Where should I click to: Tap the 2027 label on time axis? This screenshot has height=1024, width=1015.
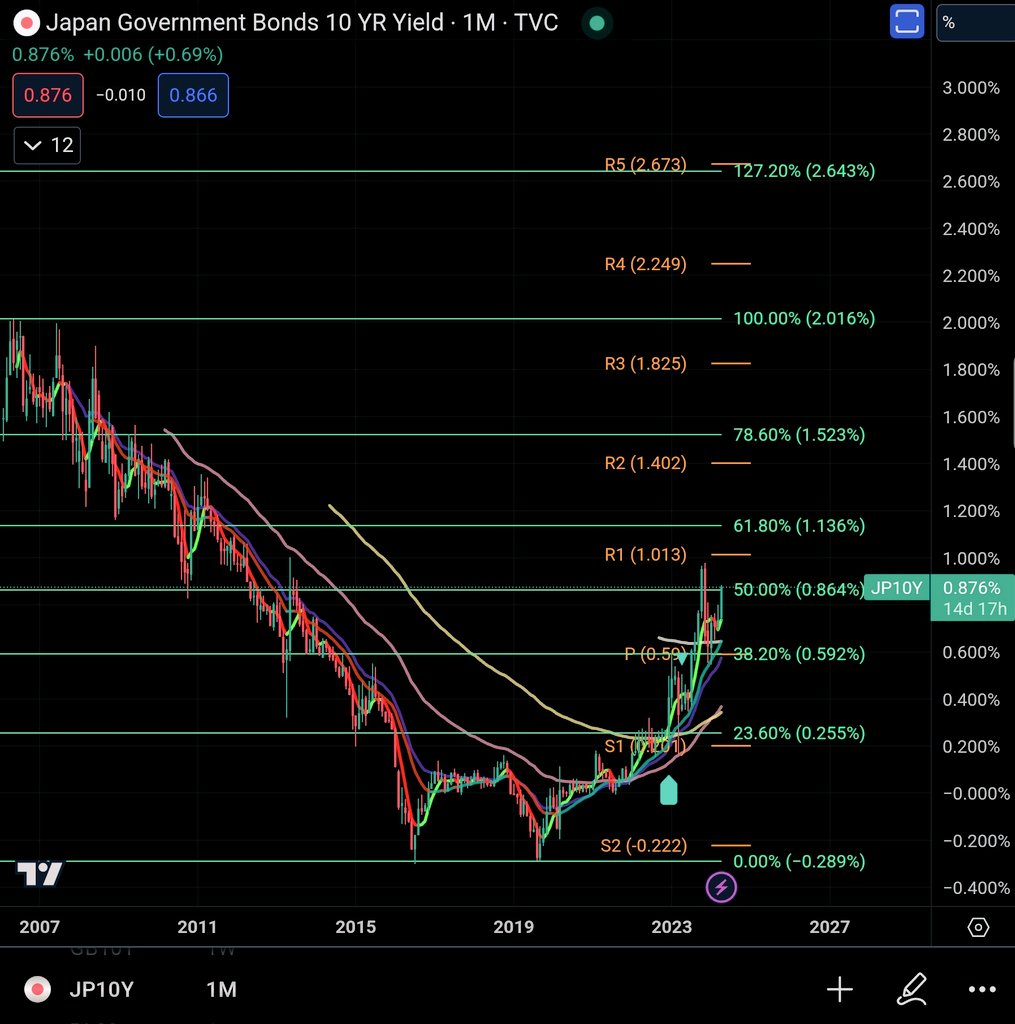830,927
